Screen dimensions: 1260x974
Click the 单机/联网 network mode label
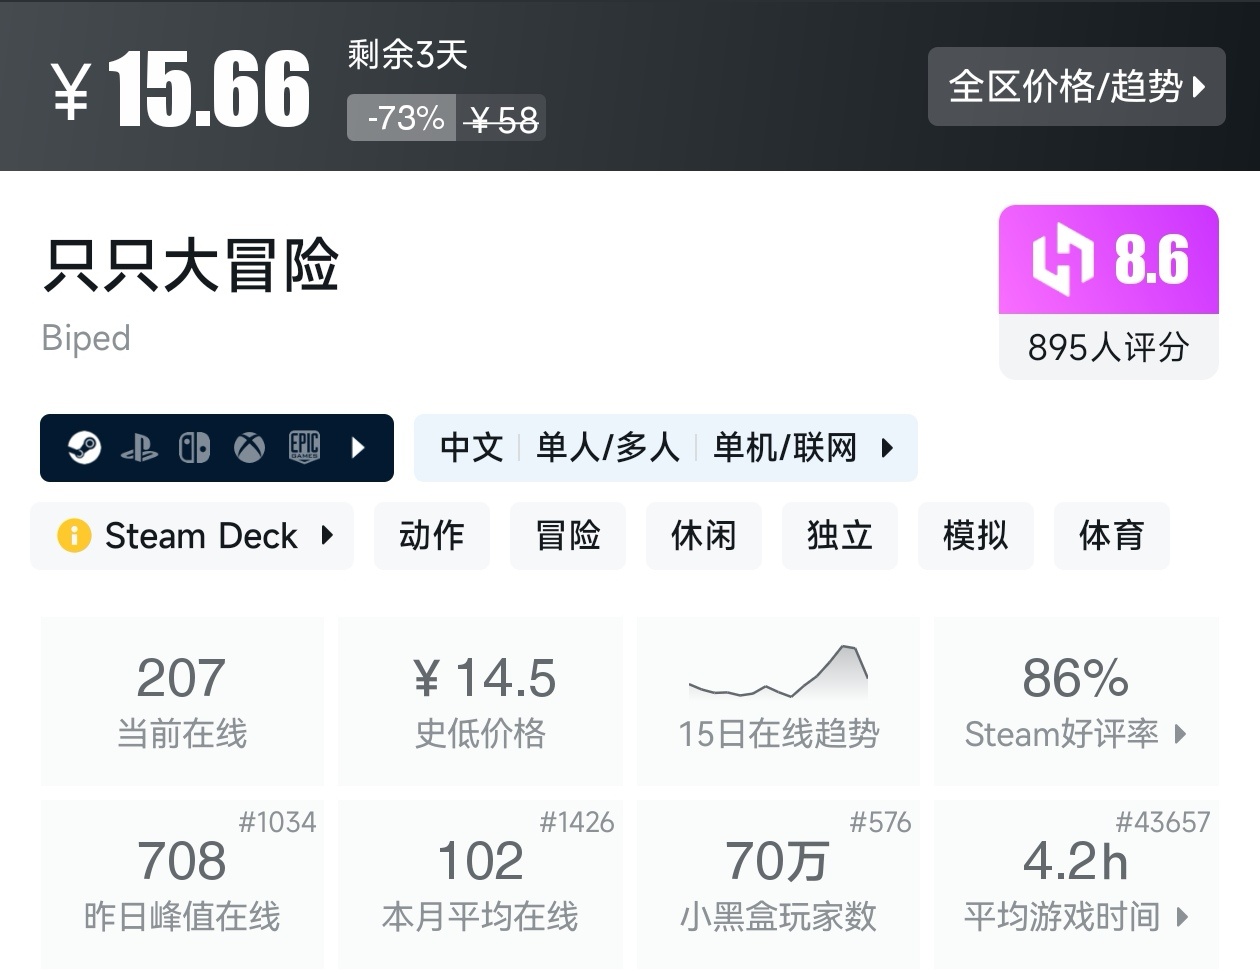[785, 447]
